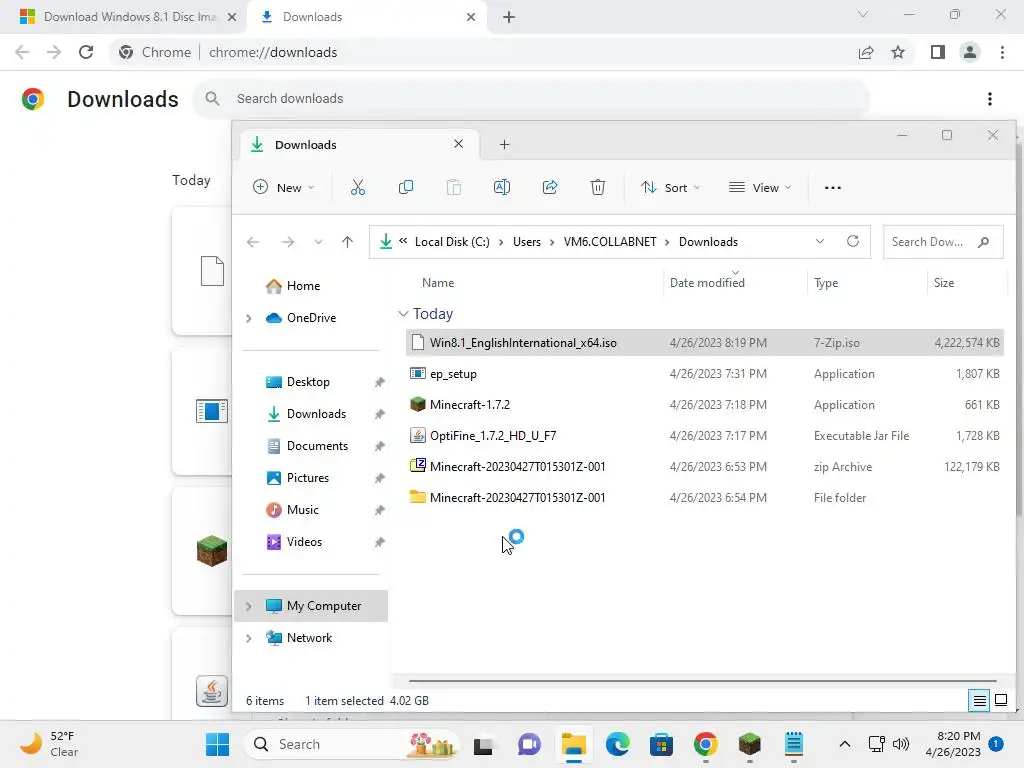1024x768 pixels.
Task: Click the Share icon in Explorer toolbar
Action: pyautogui.click(x=550, y=187)
